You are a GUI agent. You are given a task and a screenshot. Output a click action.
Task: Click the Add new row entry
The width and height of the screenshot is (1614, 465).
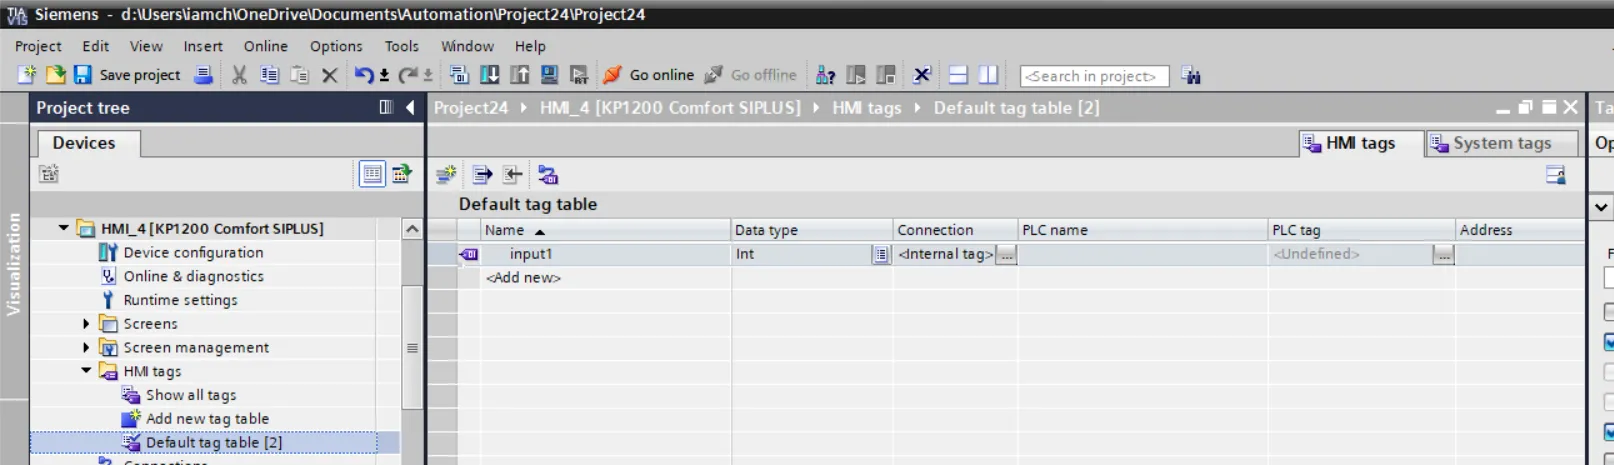coord(523,278)
